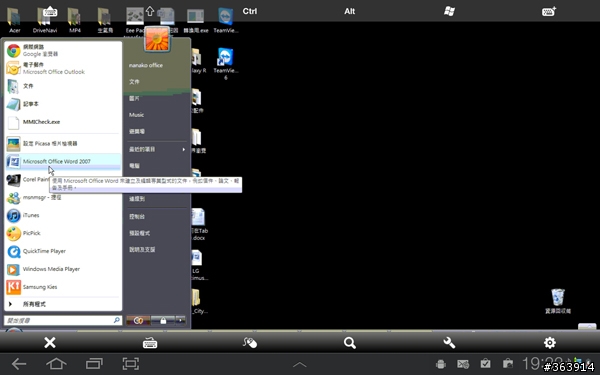Hide the keyboard bar with the top-left keyboard icon
600x375 pixels.
click(50, 11)
